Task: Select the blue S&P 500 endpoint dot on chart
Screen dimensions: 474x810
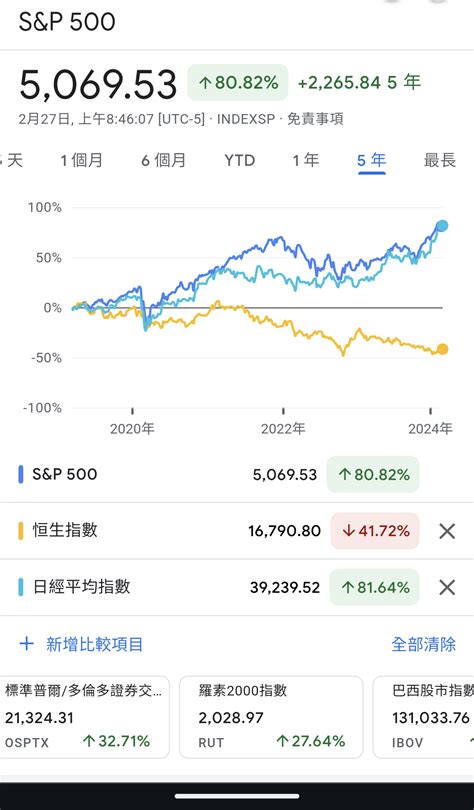Action: pos(442,226)
